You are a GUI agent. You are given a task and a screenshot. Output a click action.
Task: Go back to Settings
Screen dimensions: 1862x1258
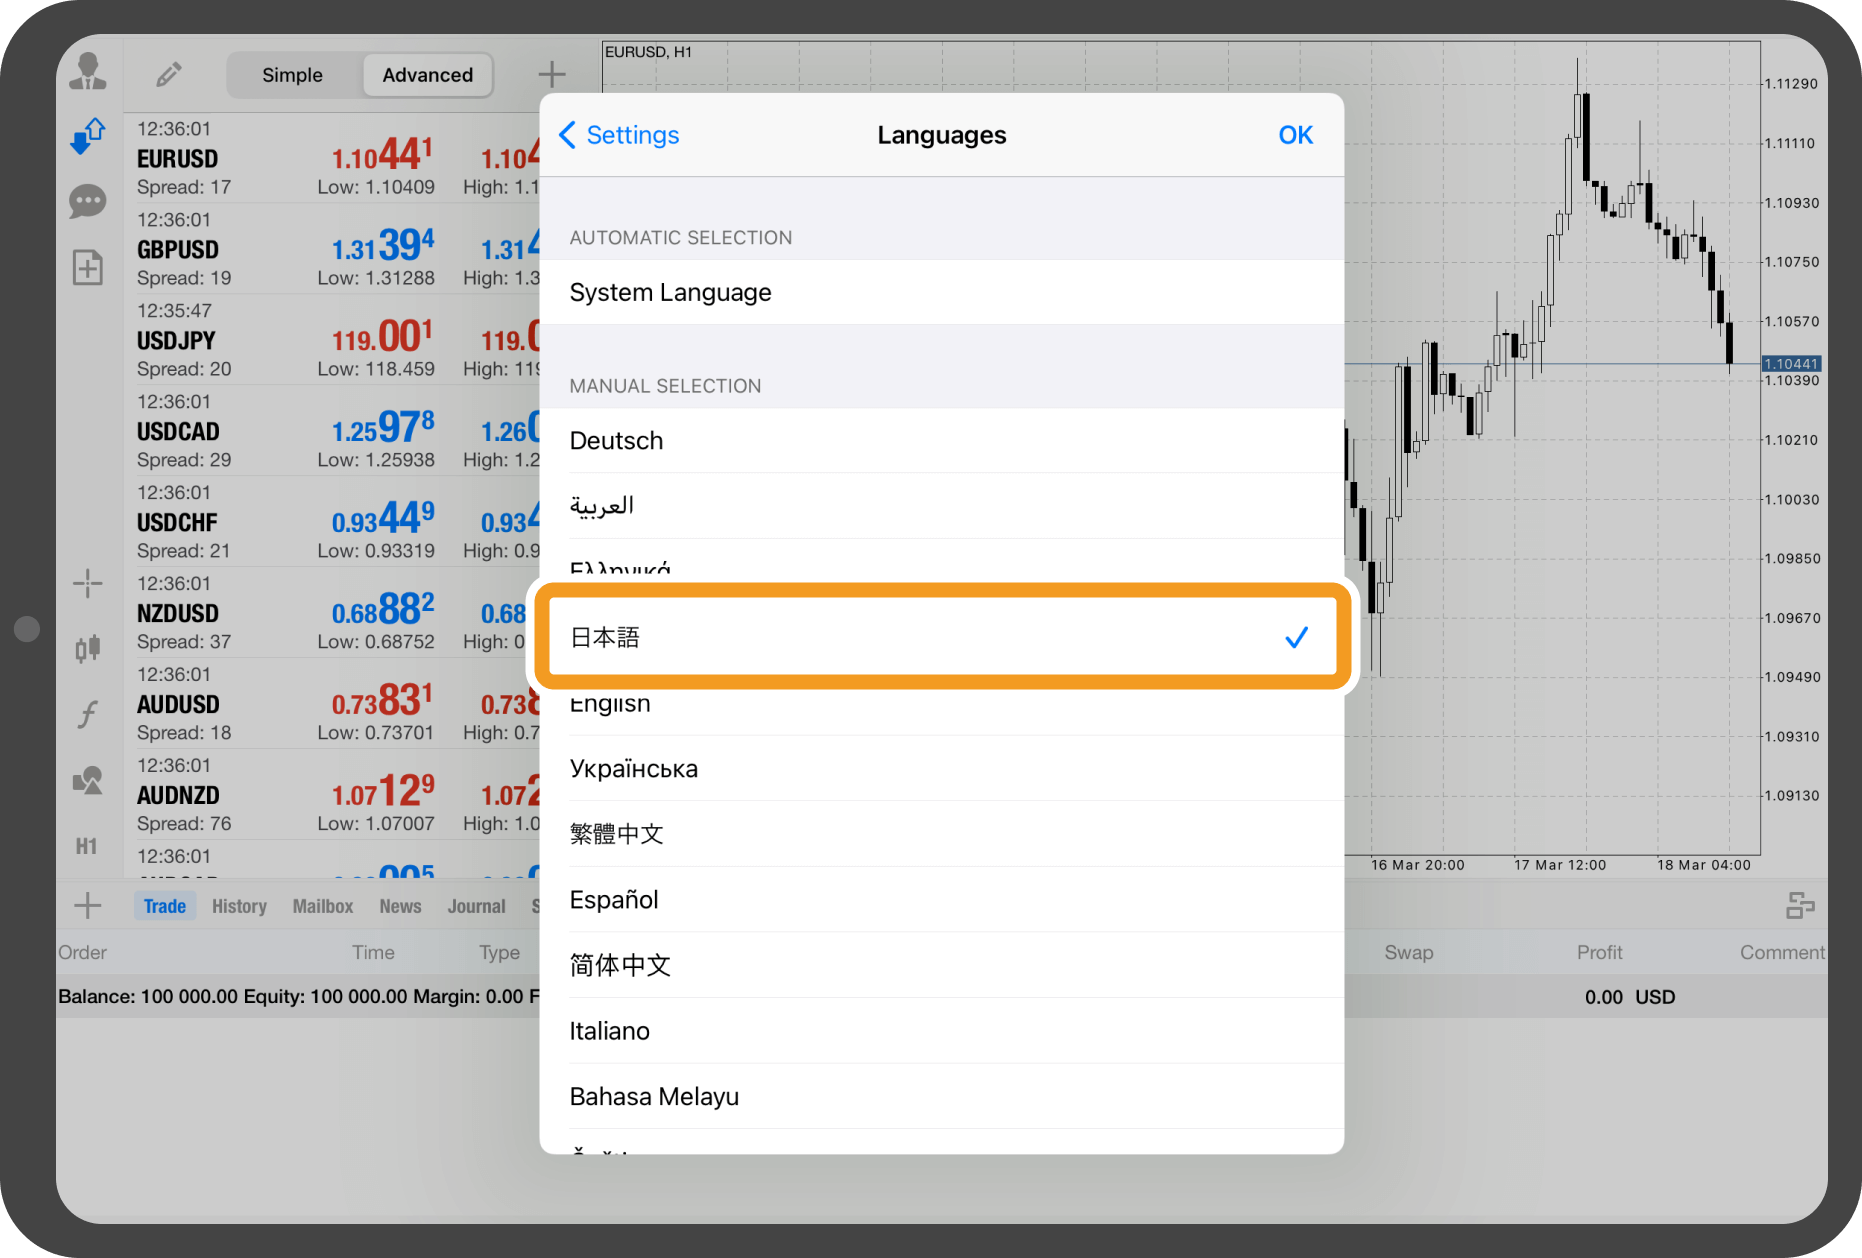pyautogui.click(x=619, y=135)
